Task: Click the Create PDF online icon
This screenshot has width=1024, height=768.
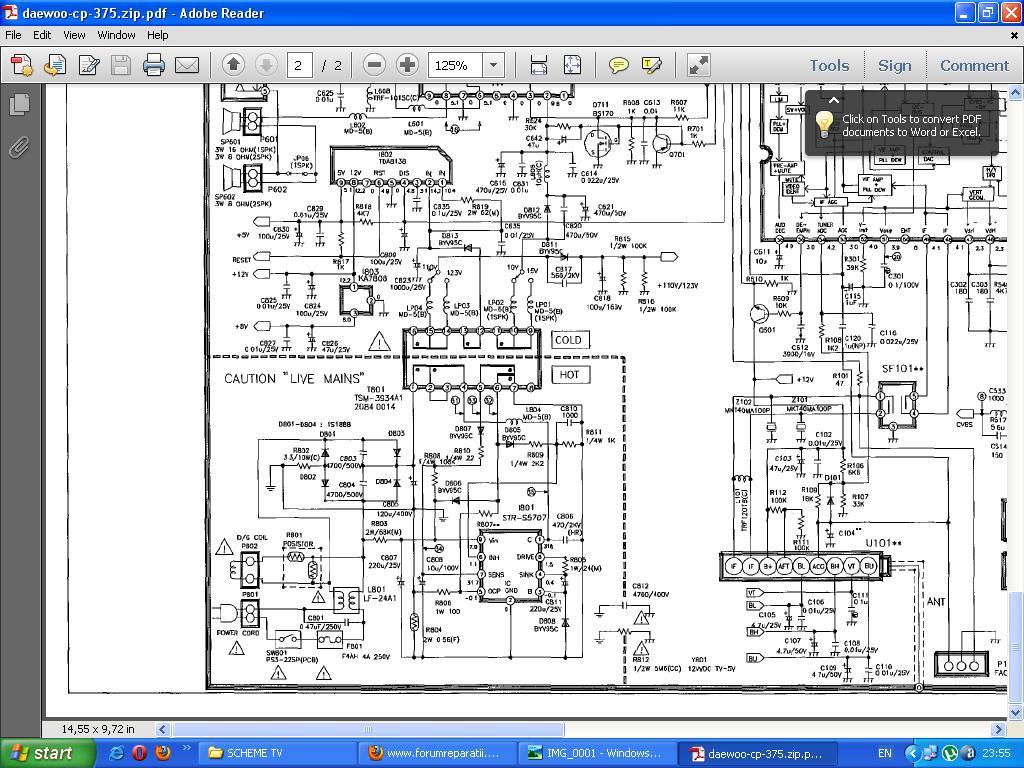Action: coord(22,65)
